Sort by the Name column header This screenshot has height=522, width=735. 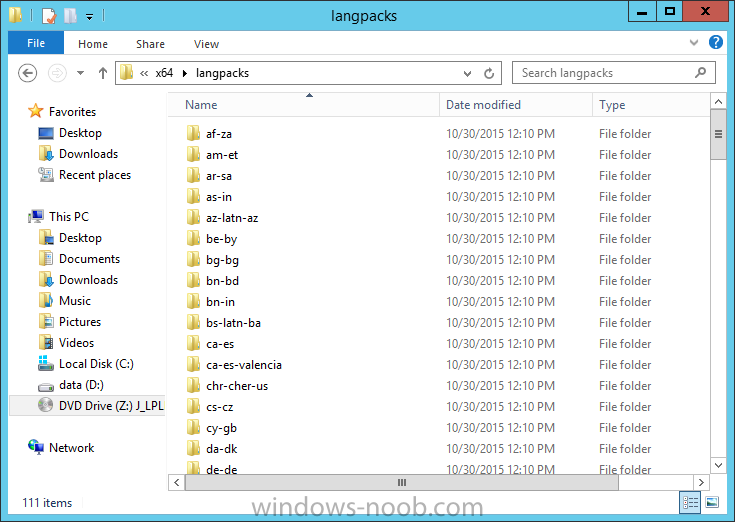(303, 105)
